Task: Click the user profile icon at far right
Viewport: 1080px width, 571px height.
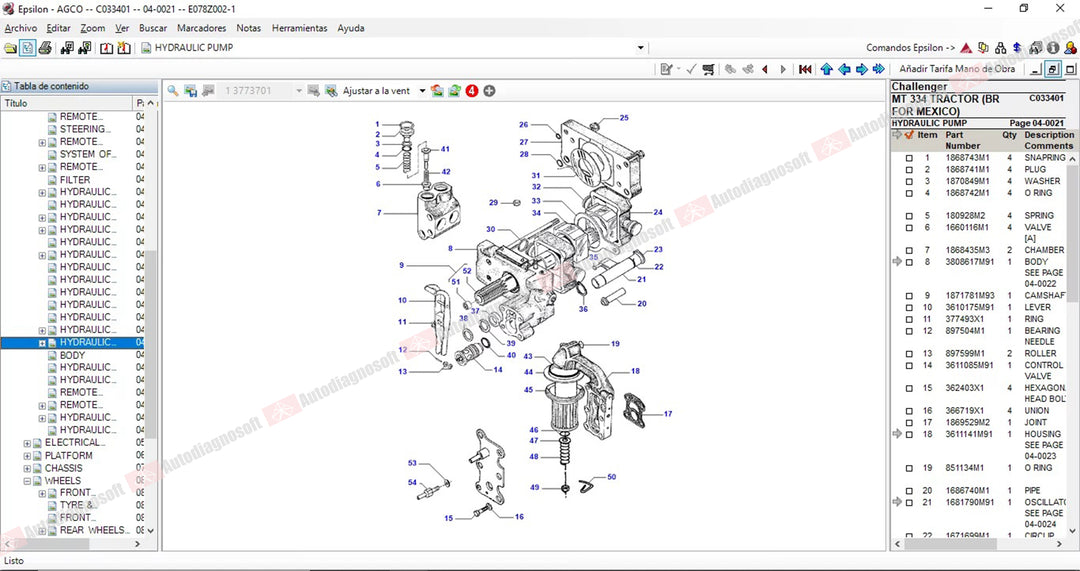Action: pyautogui.click(x=1070, y=48)
